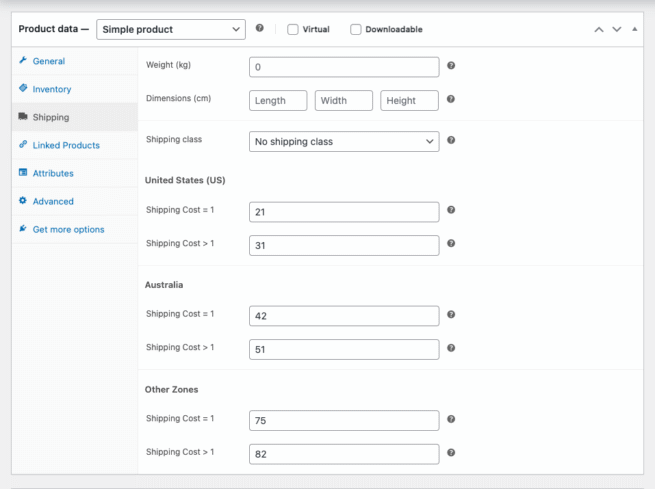
Task: Go to the Advanced tab
Action: (x=53, y=202)
